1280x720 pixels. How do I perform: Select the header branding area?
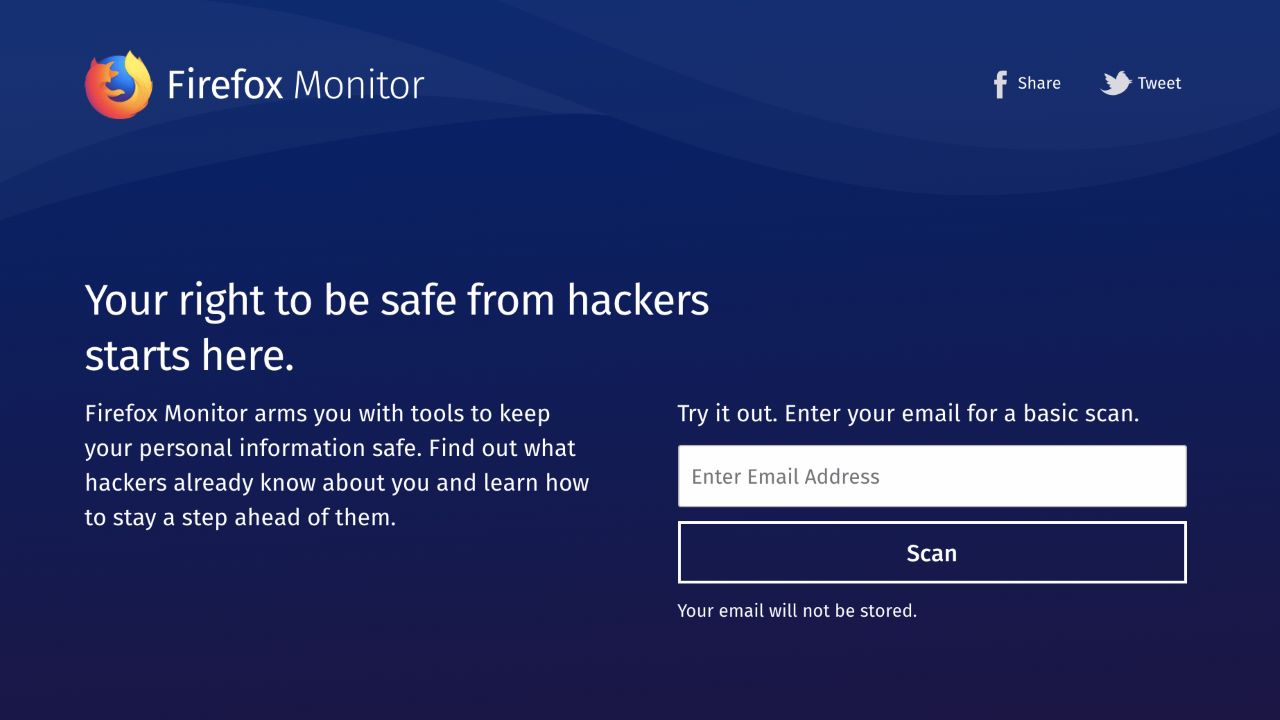(253, 85)
